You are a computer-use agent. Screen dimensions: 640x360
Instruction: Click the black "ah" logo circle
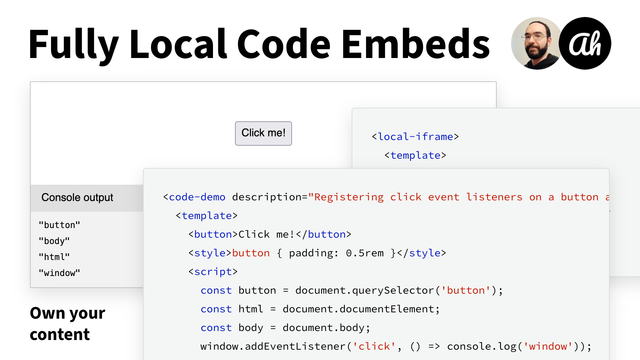(585, 43)
